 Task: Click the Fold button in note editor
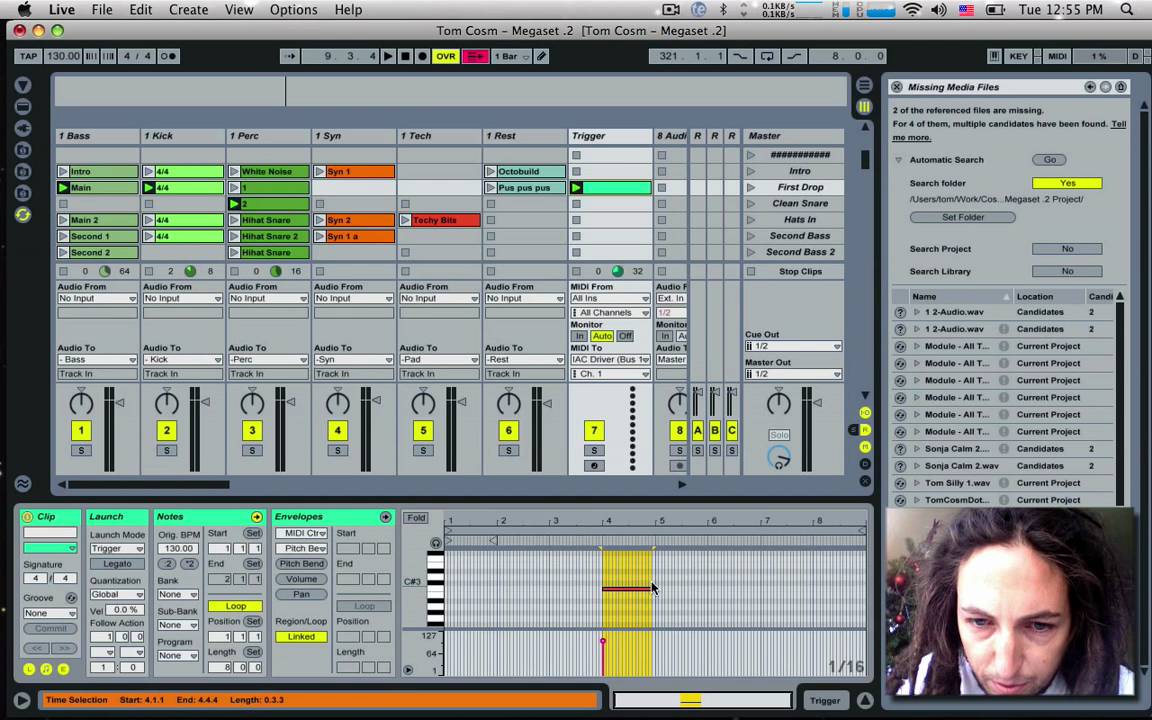(x=416, y=518)
